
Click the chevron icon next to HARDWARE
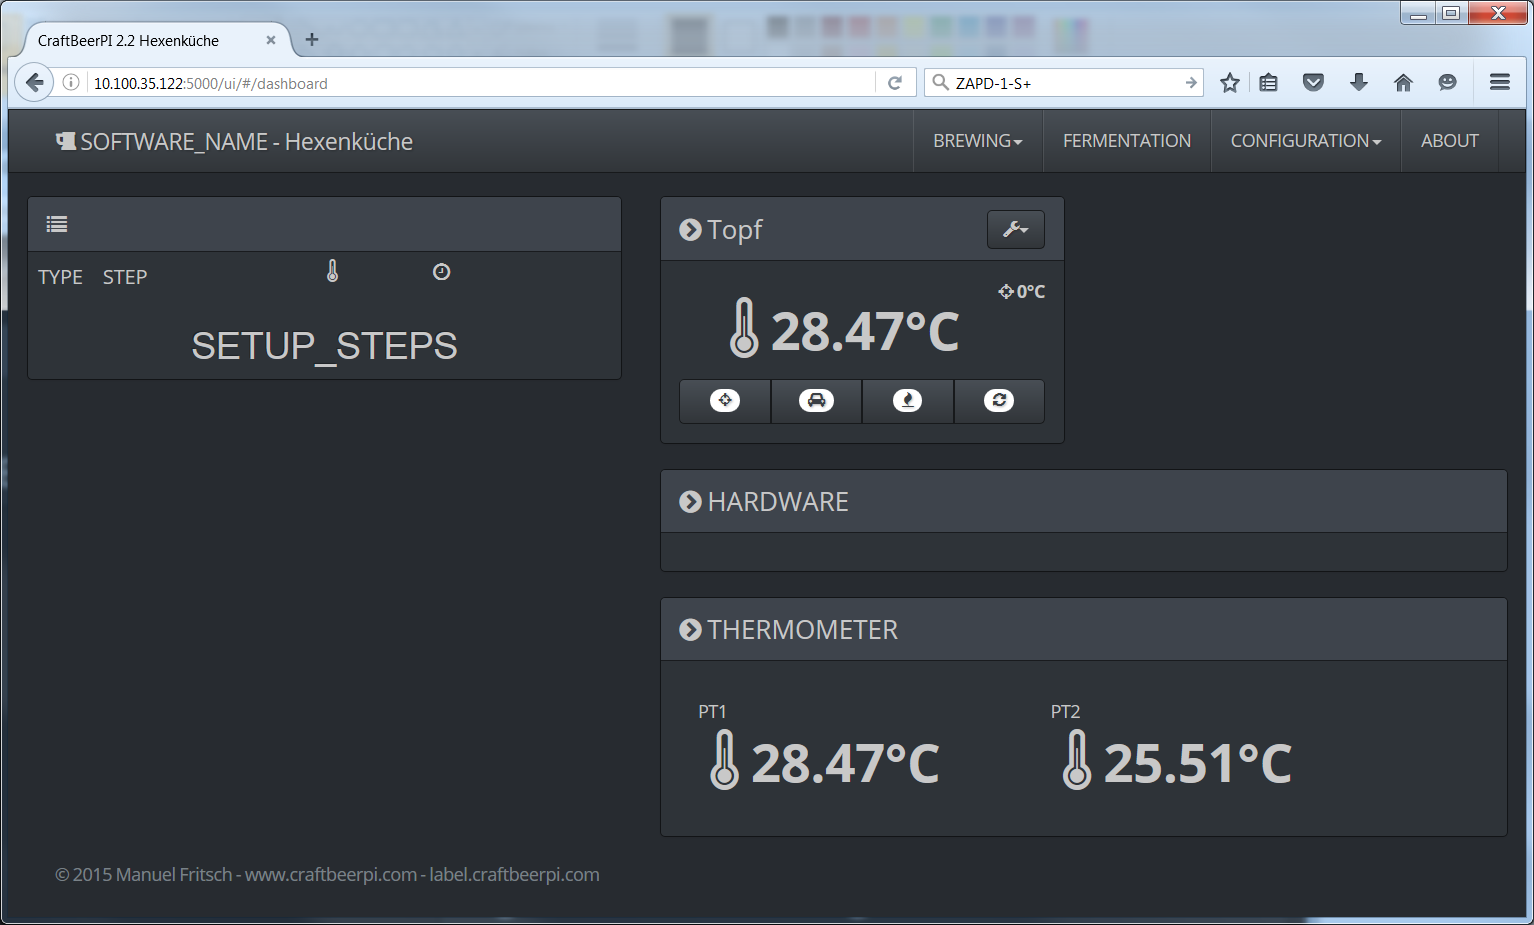pyautogui.click(x=690, y=502)
